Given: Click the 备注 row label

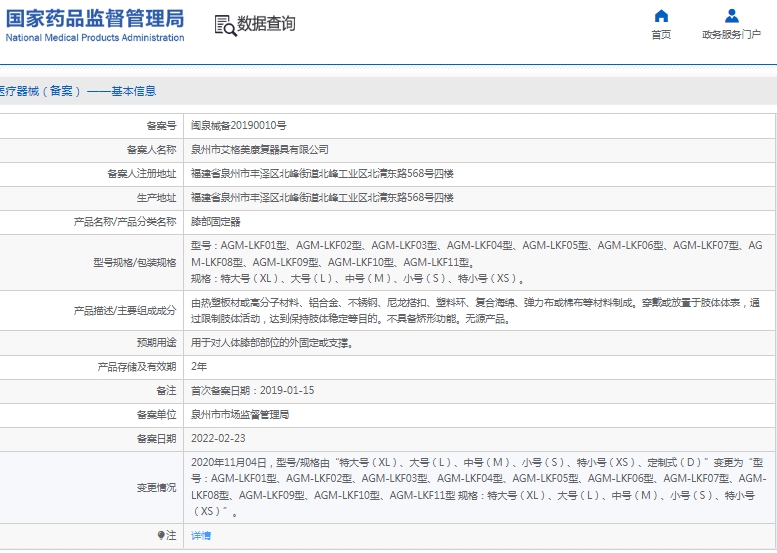Looking at the screenshot, I should point(166,390).
